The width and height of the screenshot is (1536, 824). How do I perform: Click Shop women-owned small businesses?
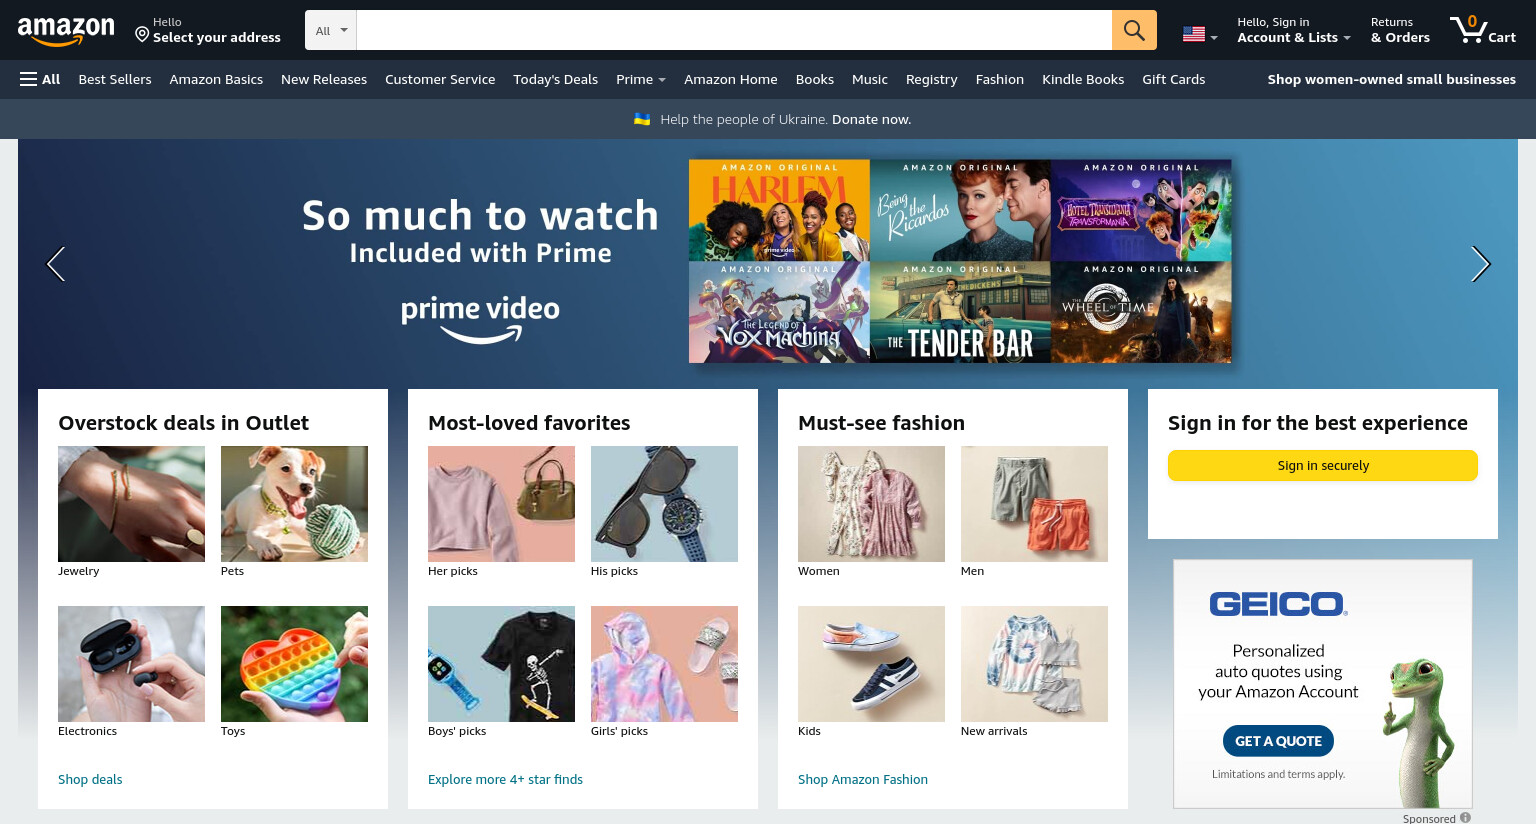click(1391, 79)
